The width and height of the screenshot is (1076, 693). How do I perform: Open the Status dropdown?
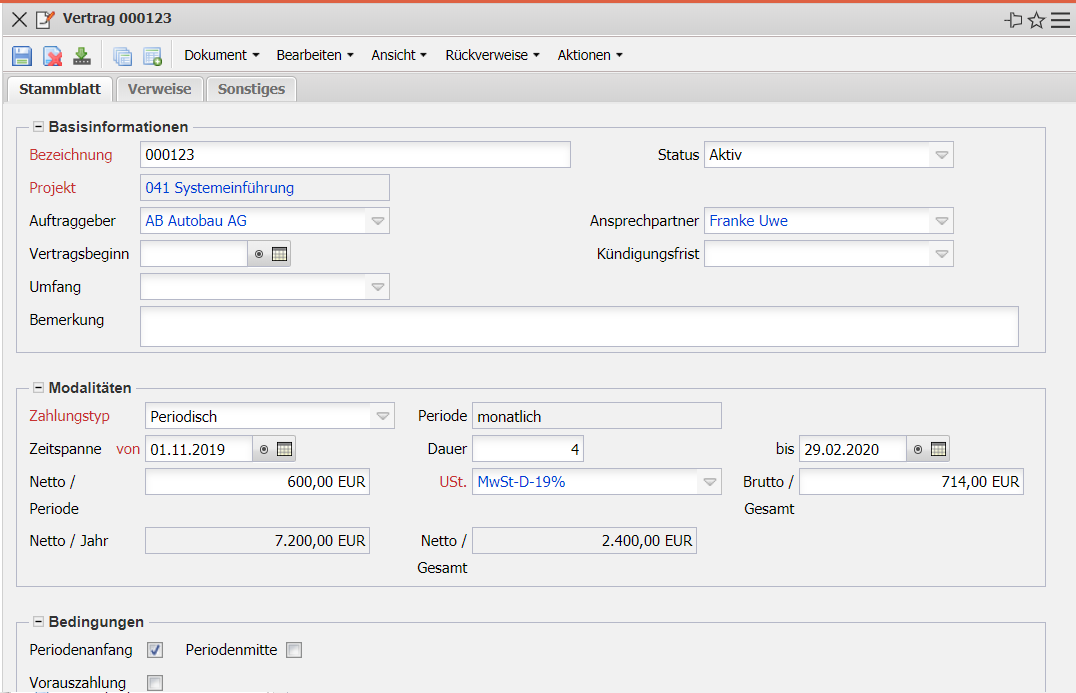click(x=940, y=155)
